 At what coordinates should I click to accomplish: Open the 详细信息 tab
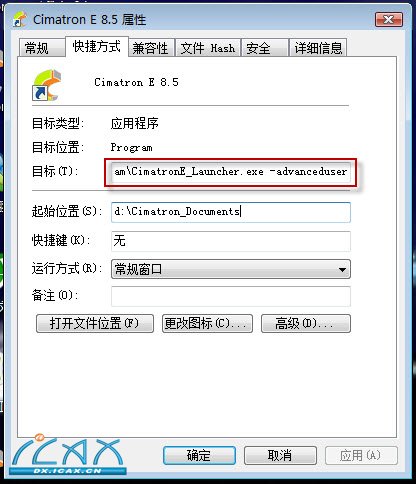(318, 48)
